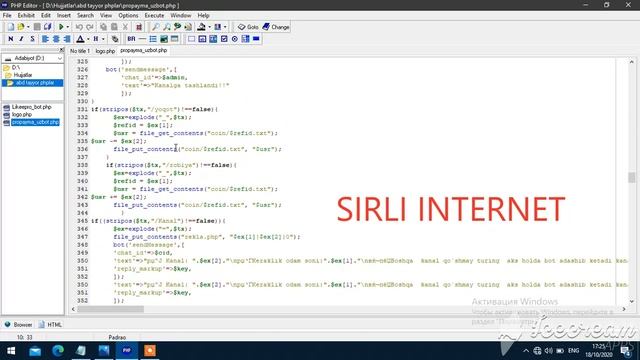This screenshot has height=360, width=640.
Task: Open the run options dropdown arrow
Action: [68, 27]
